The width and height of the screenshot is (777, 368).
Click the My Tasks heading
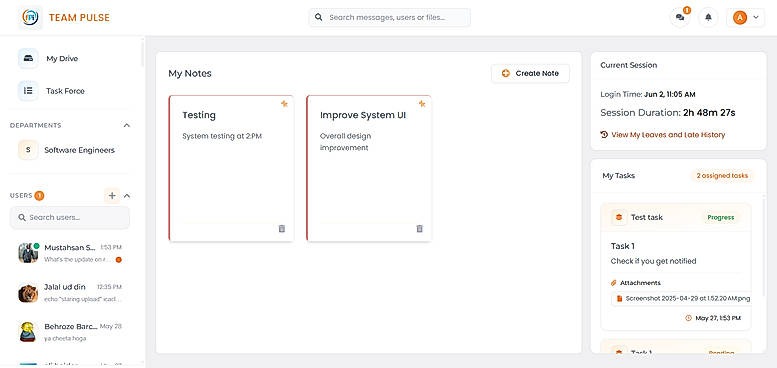click(618, 176)
